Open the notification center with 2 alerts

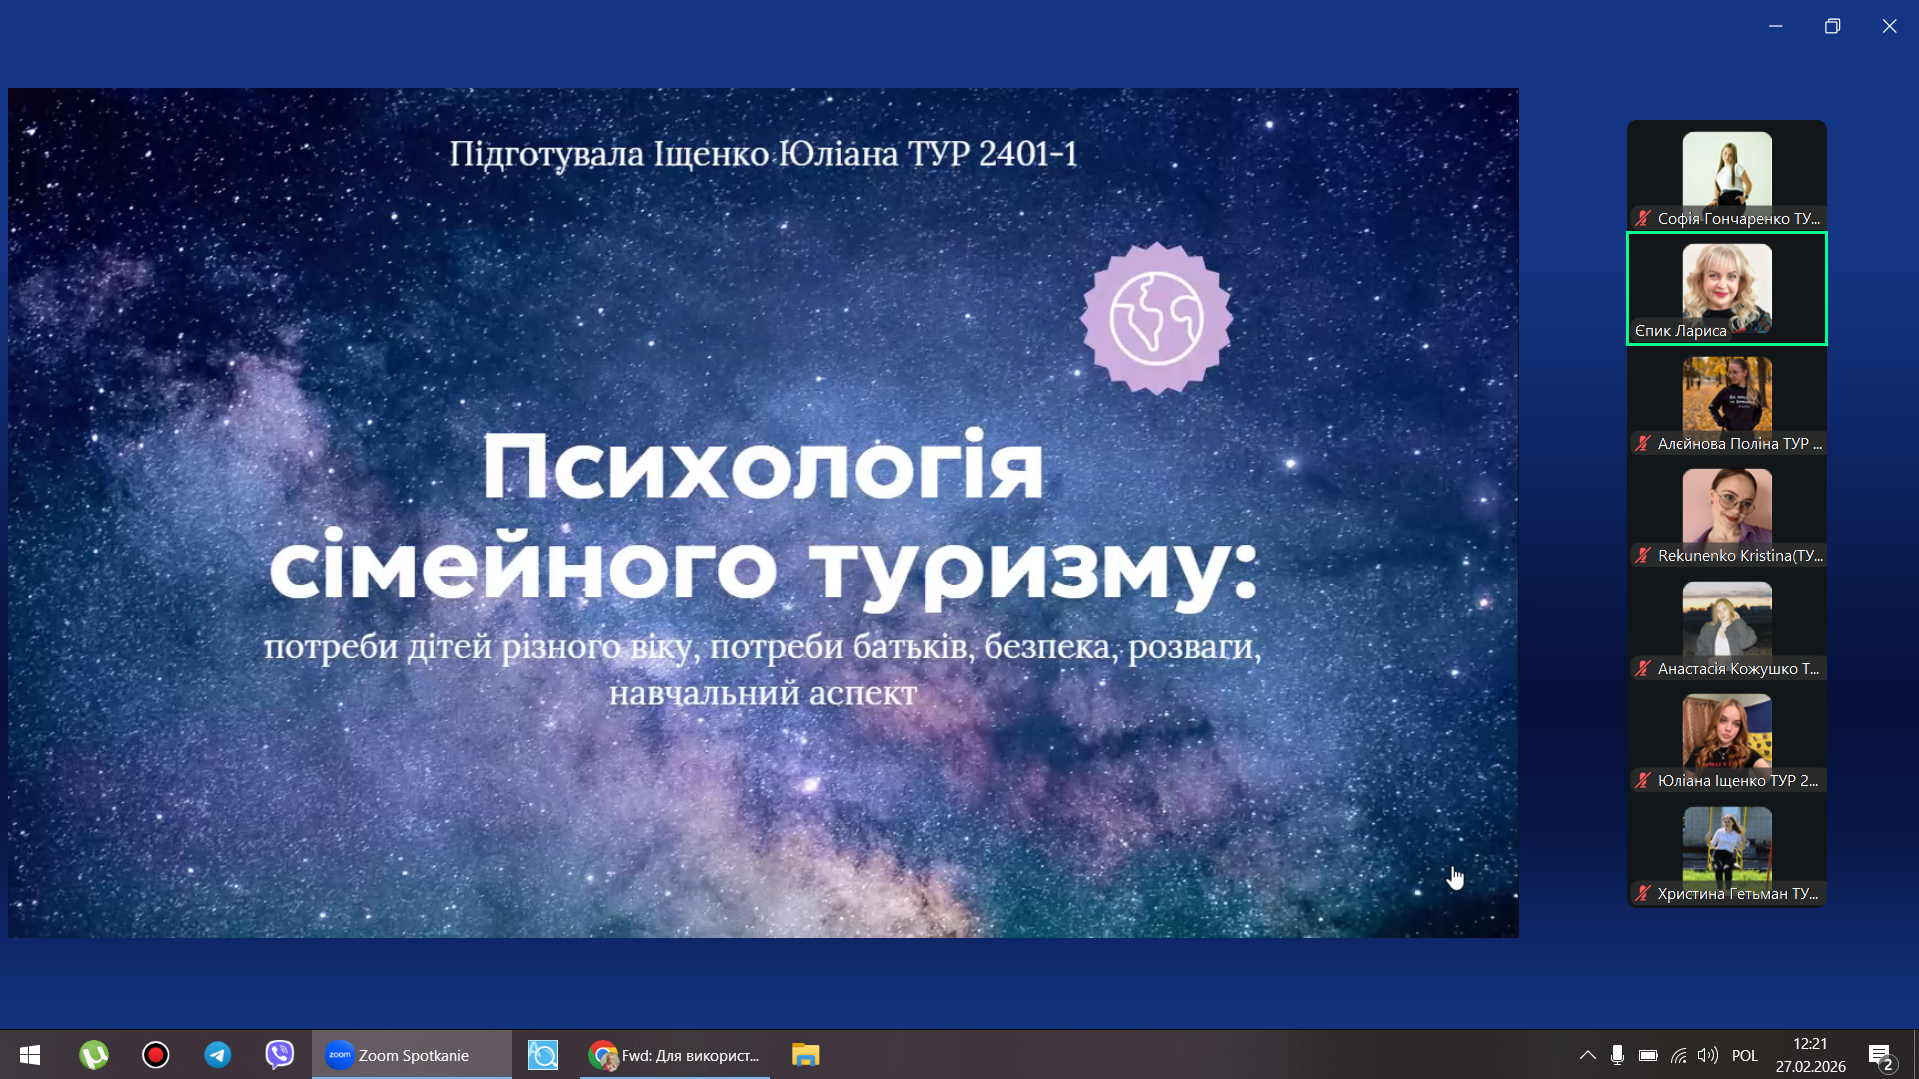point(1880,1055)
